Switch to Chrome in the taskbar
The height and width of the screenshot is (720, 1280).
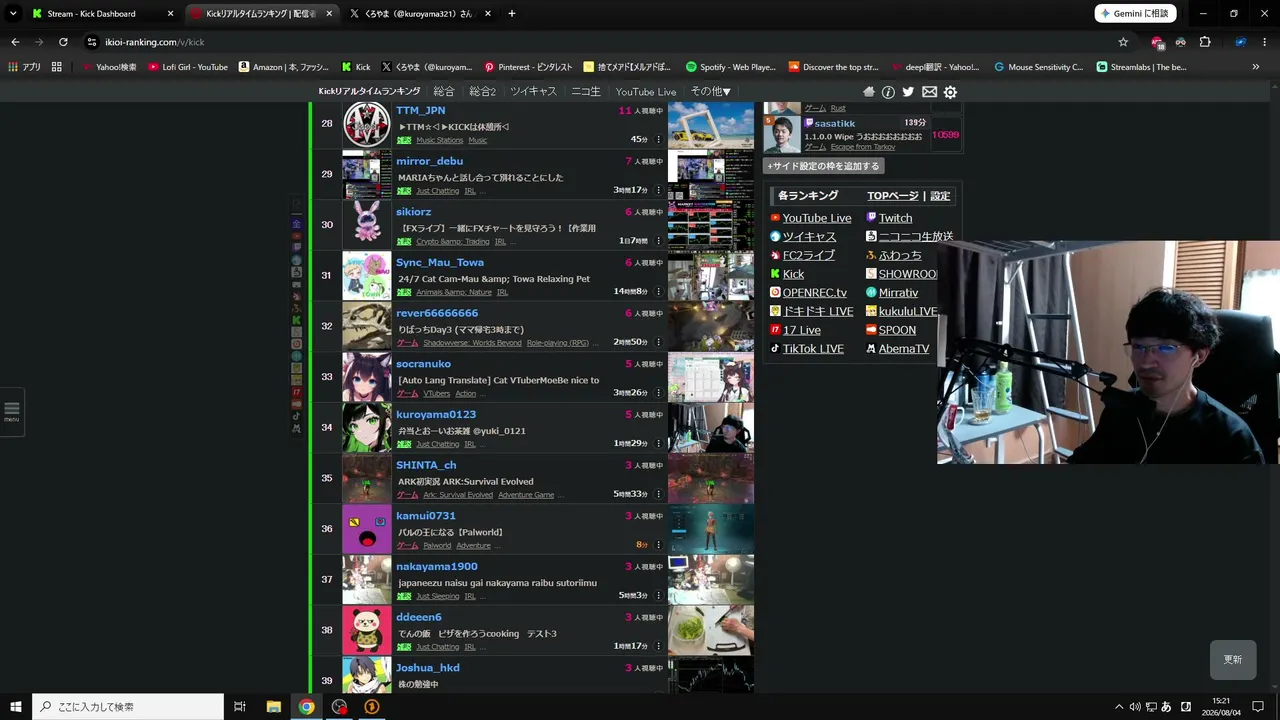pyautogui.click(x=306, y=706)
